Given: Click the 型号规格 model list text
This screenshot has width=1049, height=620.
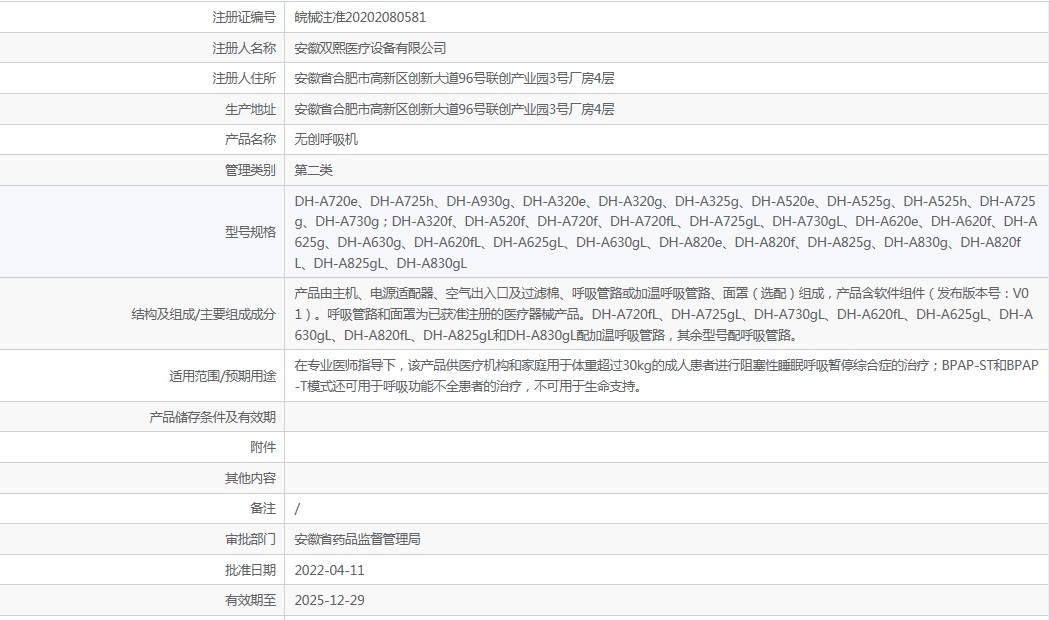Looking at the screenshot, I should tap(666, 232).
